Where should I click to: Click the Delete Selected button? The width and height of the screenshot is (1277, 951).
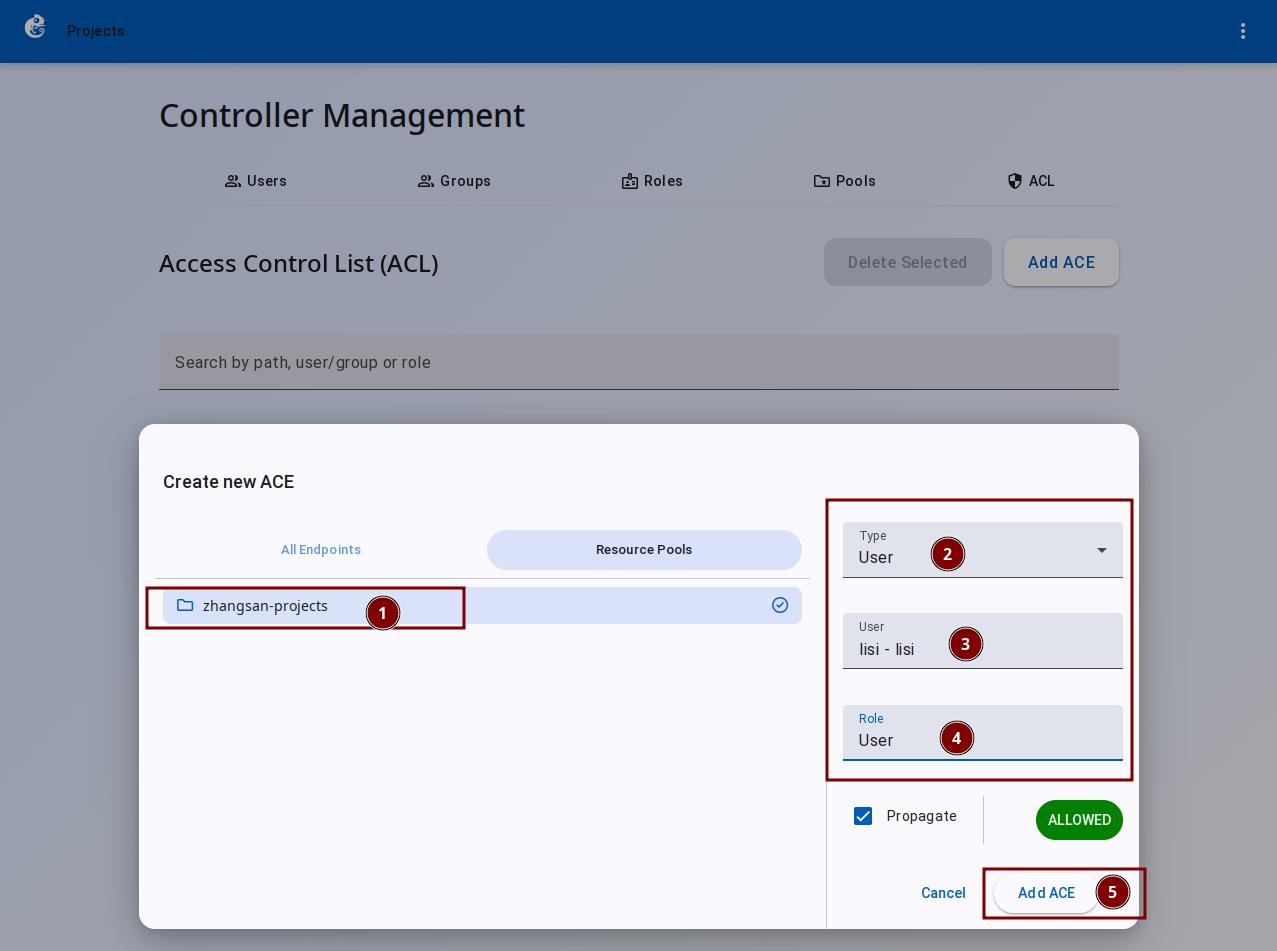(908, 262)
